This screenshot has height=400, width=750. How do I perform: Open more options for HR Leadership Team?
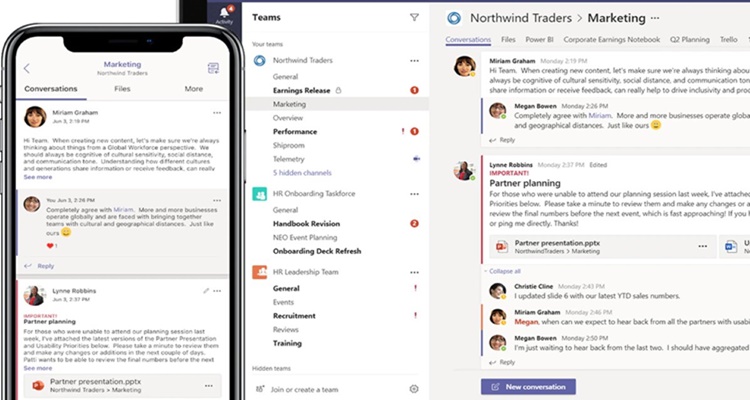tap(414, 272)
